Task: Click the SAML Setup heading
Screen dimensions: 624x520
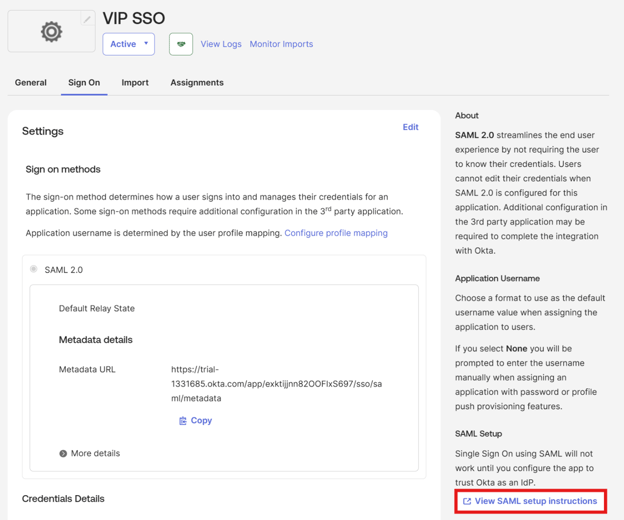Action: tap(478, 434)
